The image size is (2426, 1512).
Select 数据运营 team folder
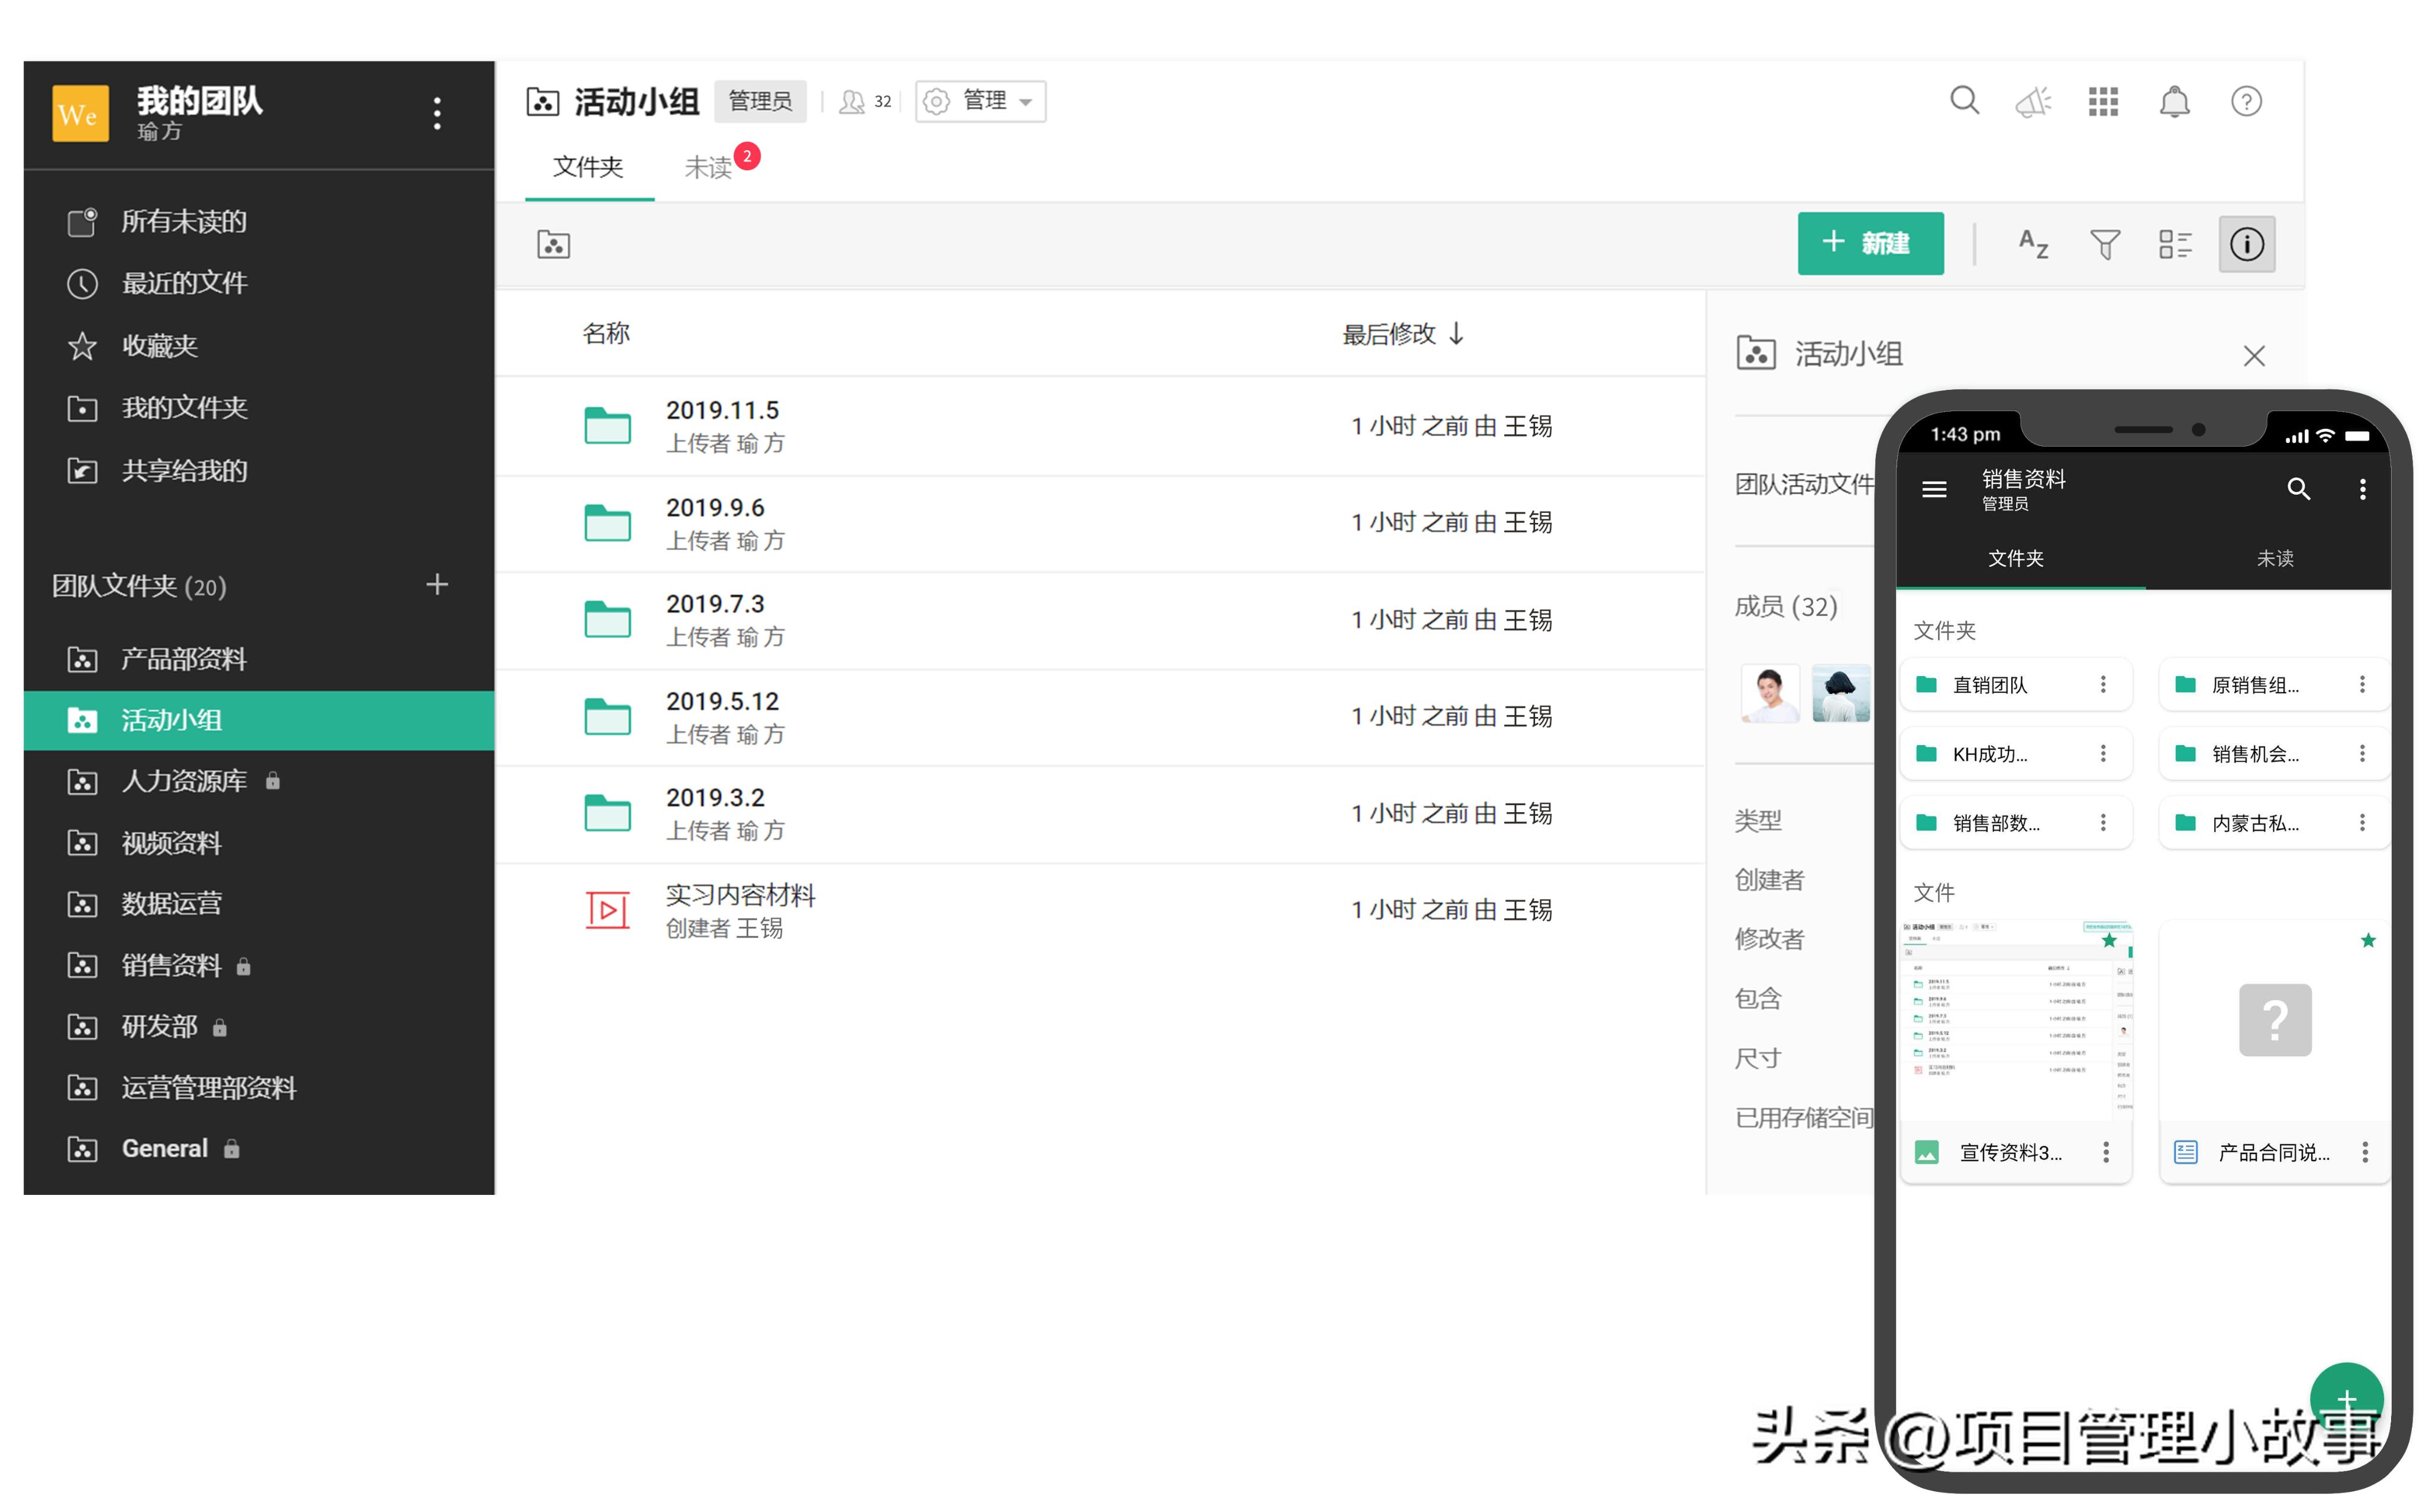click(259, 904)
